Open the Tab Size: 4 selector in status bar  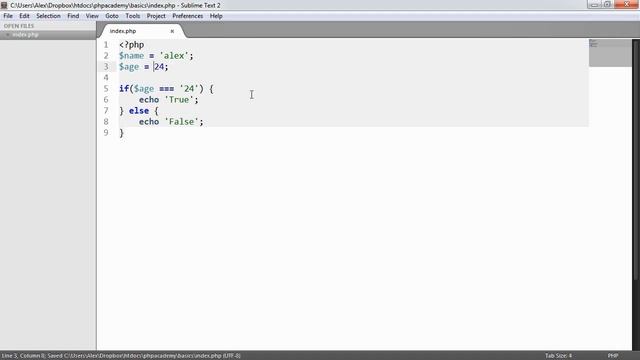[x=558, y=356]
